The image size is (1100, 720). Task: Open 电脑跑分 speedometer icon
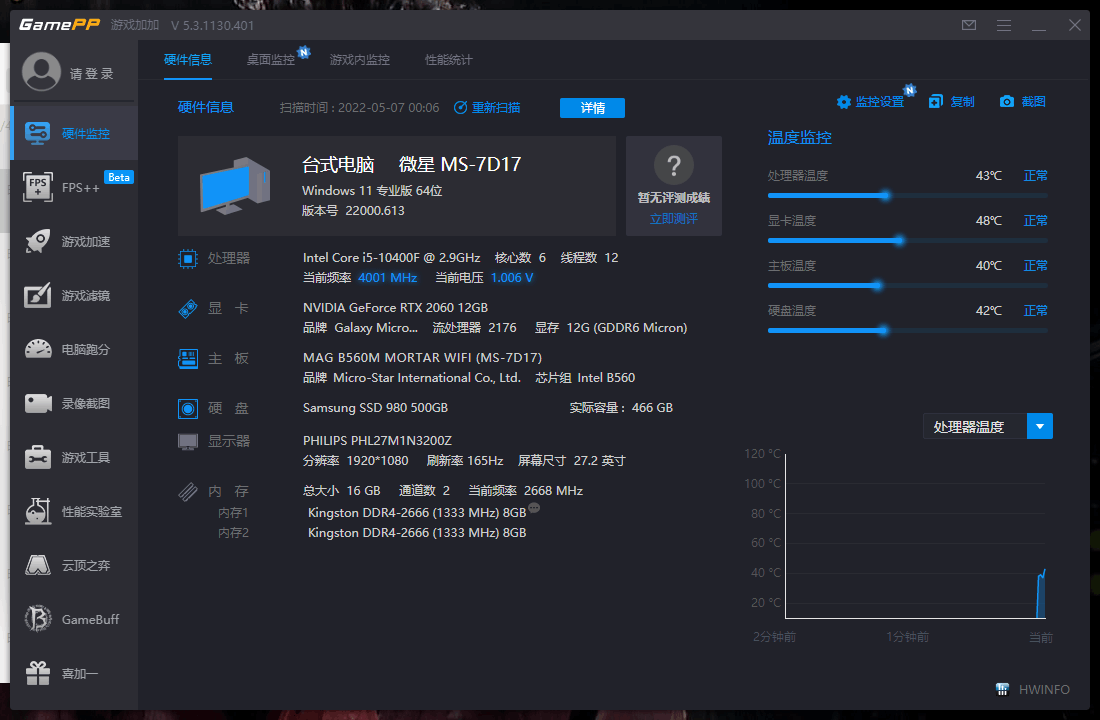(38, 349)
